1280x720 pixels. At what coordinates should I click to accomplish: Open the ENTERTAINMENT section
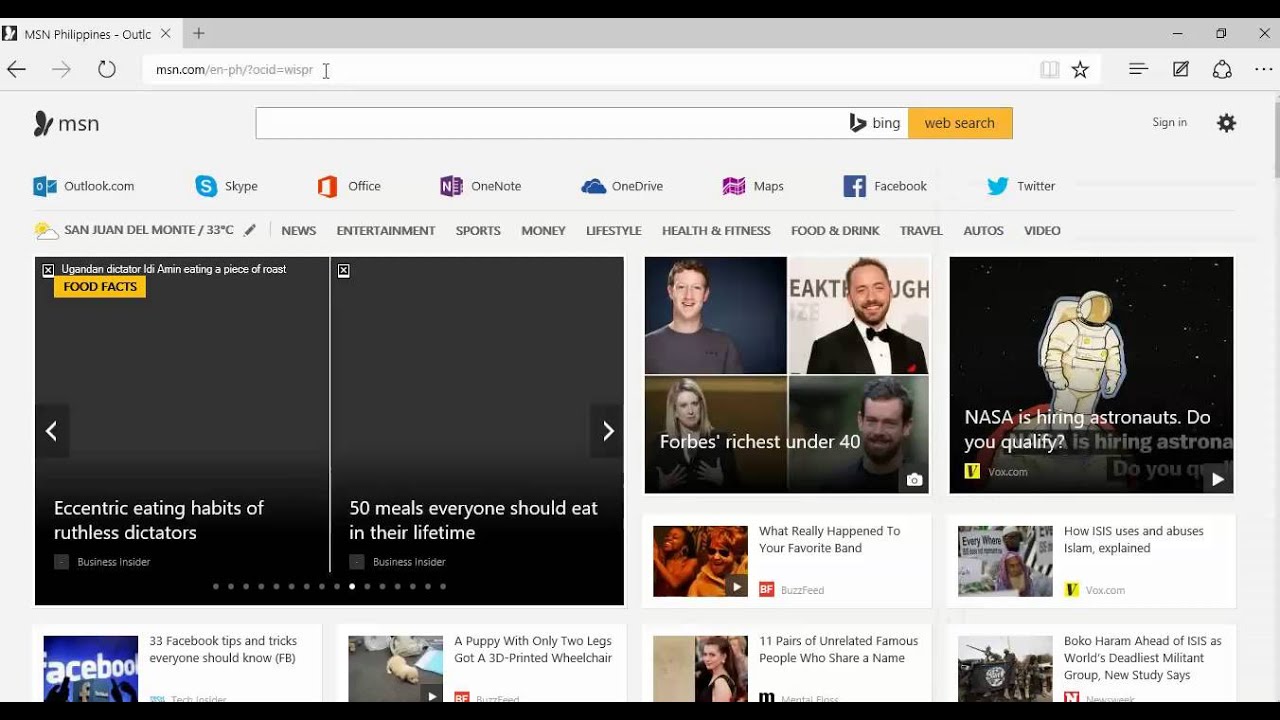386,230
